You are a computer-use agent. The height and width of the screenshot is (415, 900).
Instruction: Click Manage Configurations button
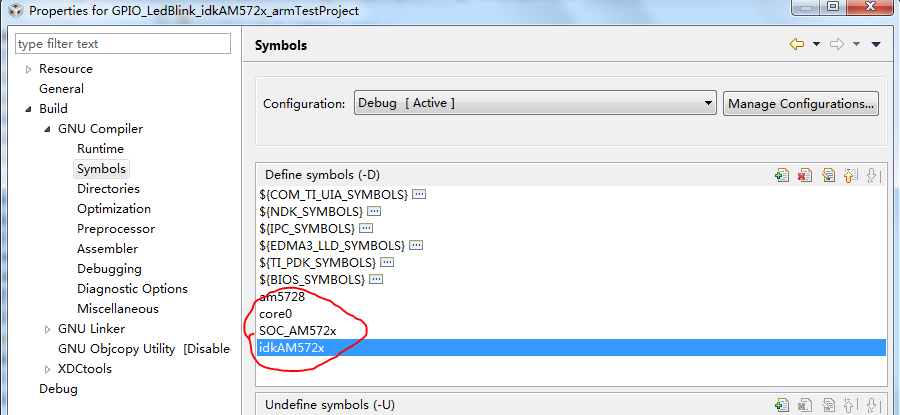801,103
